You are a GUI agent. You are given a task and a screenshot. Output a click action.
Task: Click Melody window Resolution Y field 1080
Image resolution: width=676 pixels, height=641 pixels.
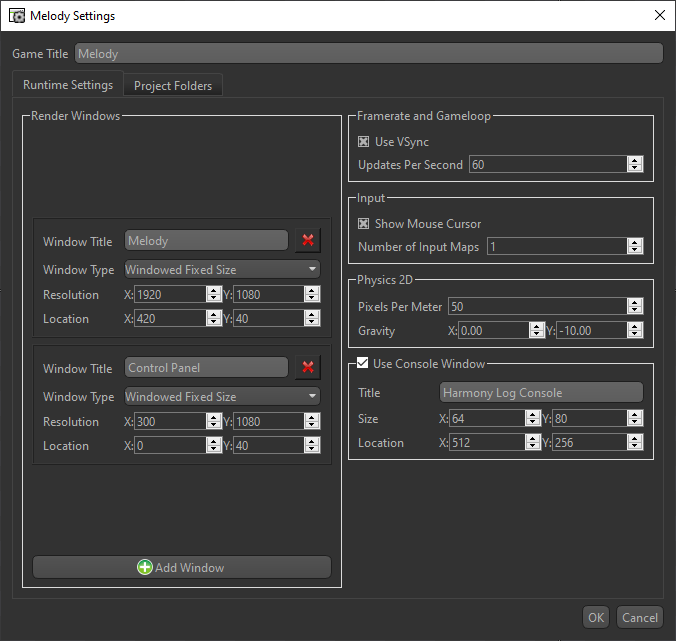pos(269,294)
